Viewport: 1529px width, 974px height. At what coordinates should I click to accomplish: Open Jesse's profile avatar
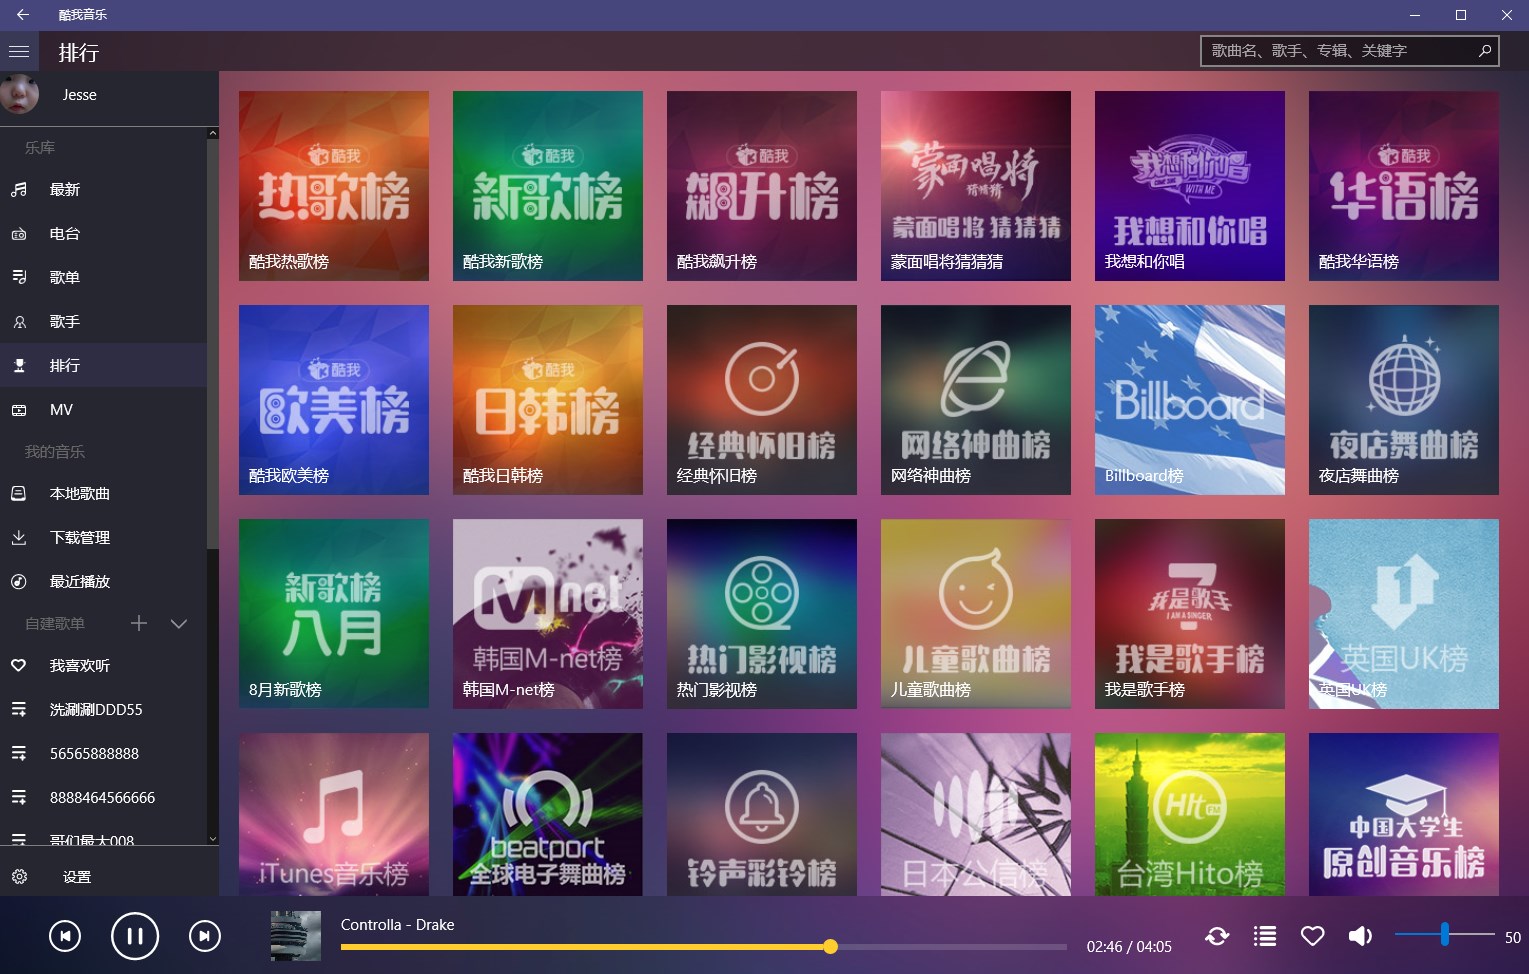pos(19,94)
